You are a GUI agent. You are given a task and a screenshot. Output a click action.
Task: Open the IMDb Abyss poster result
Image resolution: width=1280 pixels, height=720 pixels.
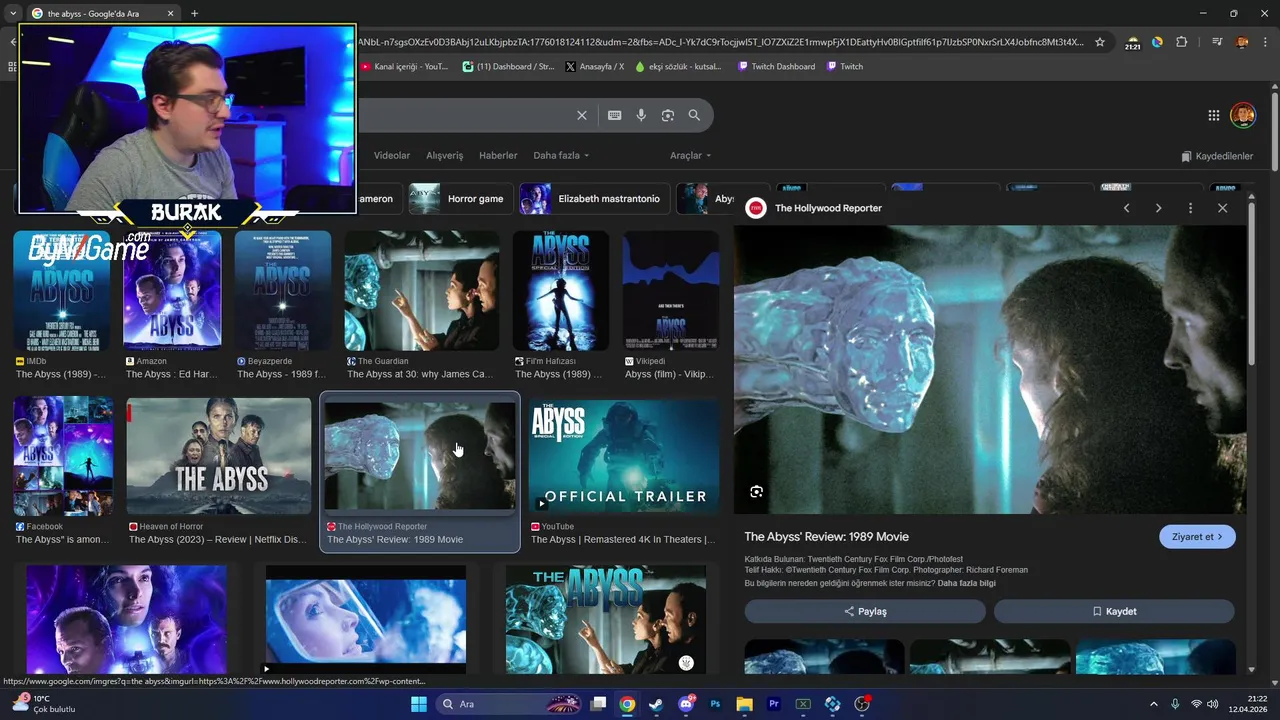(x=61, y=290)
